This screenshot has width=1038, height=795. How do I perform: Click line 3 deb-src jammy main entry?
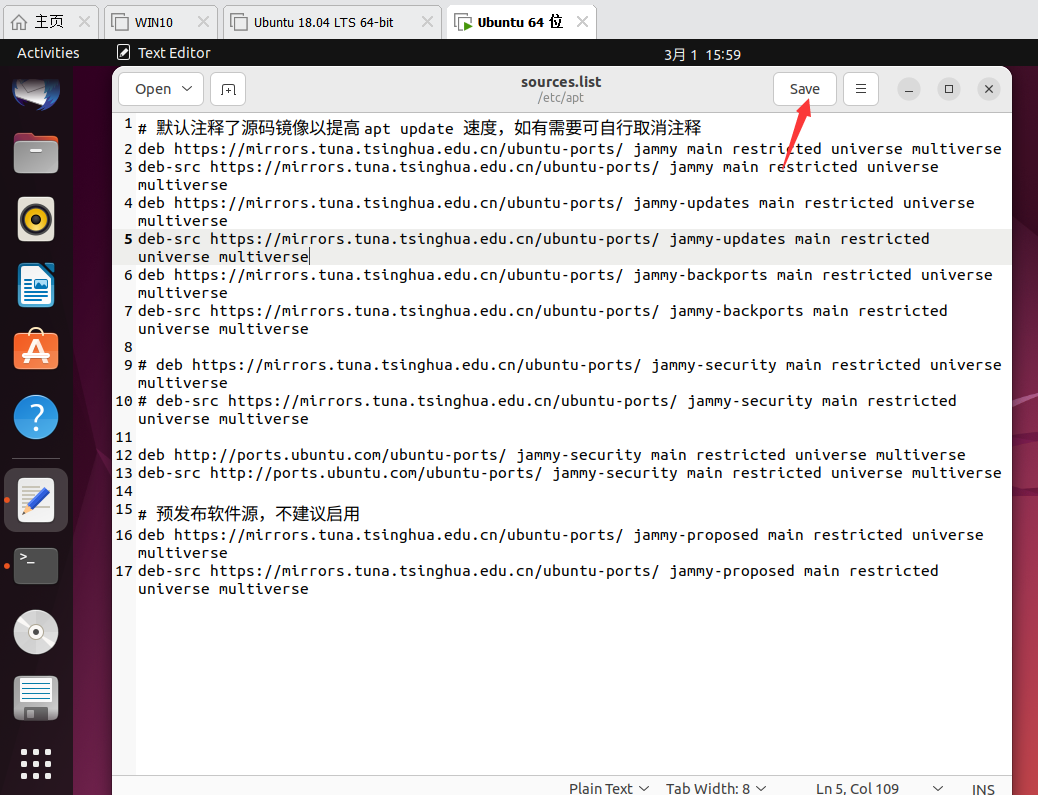click(538, 176)
